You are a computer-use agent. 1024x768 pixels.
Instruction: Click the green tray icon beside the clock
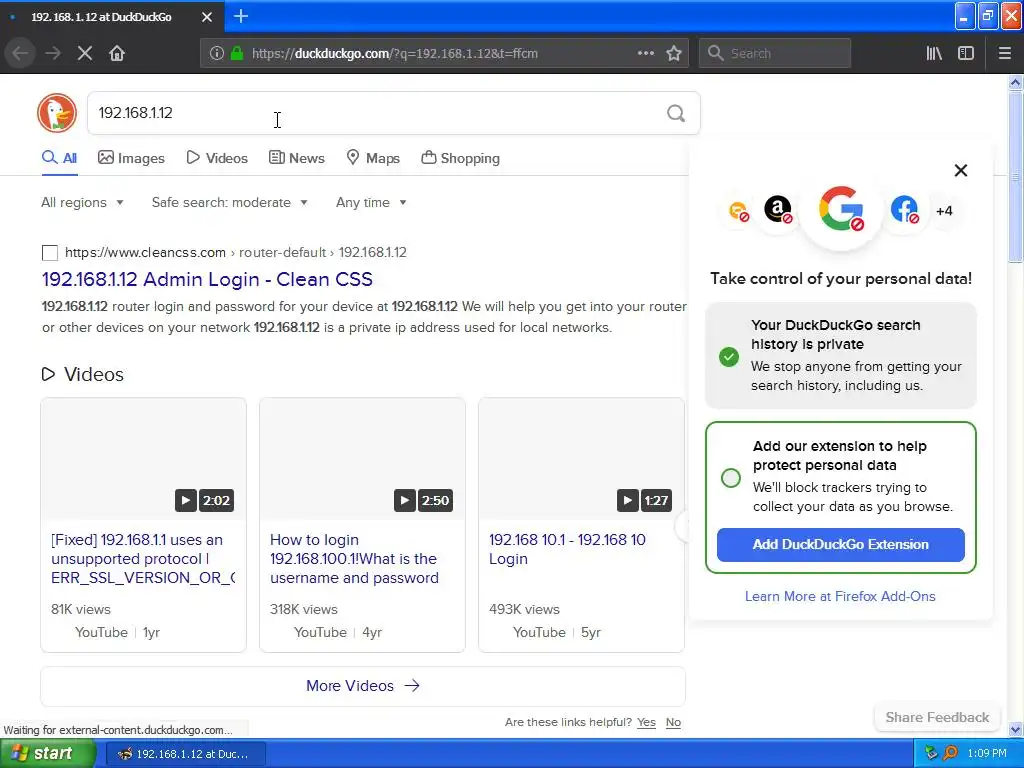(x=931, y=754)
